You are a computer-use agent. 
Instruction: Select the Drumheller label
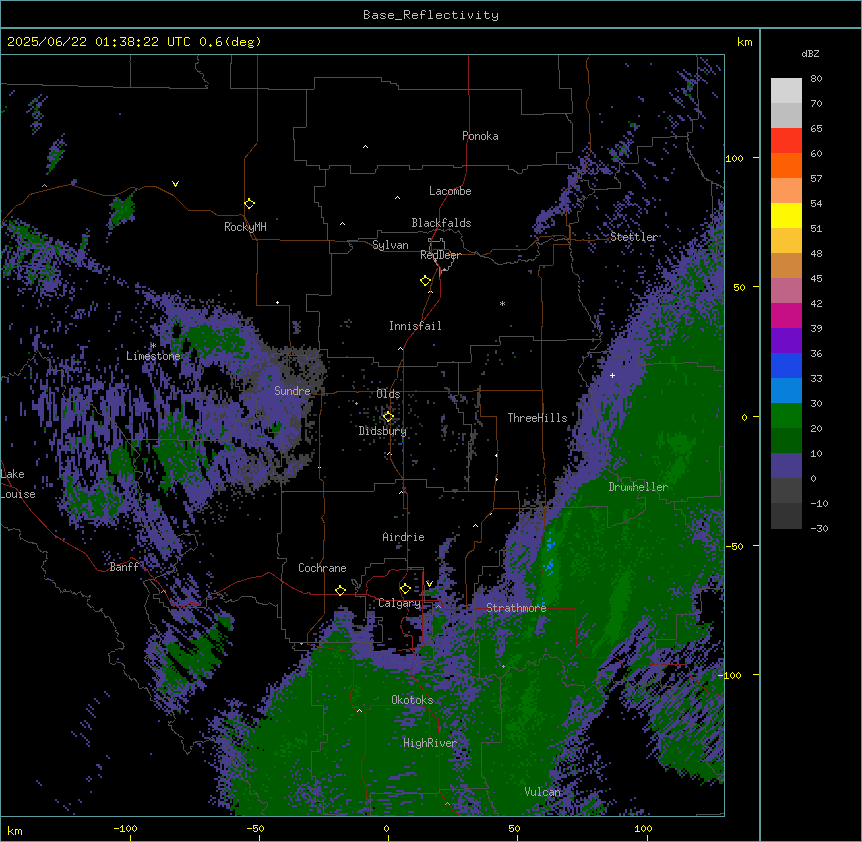point(638,487)
